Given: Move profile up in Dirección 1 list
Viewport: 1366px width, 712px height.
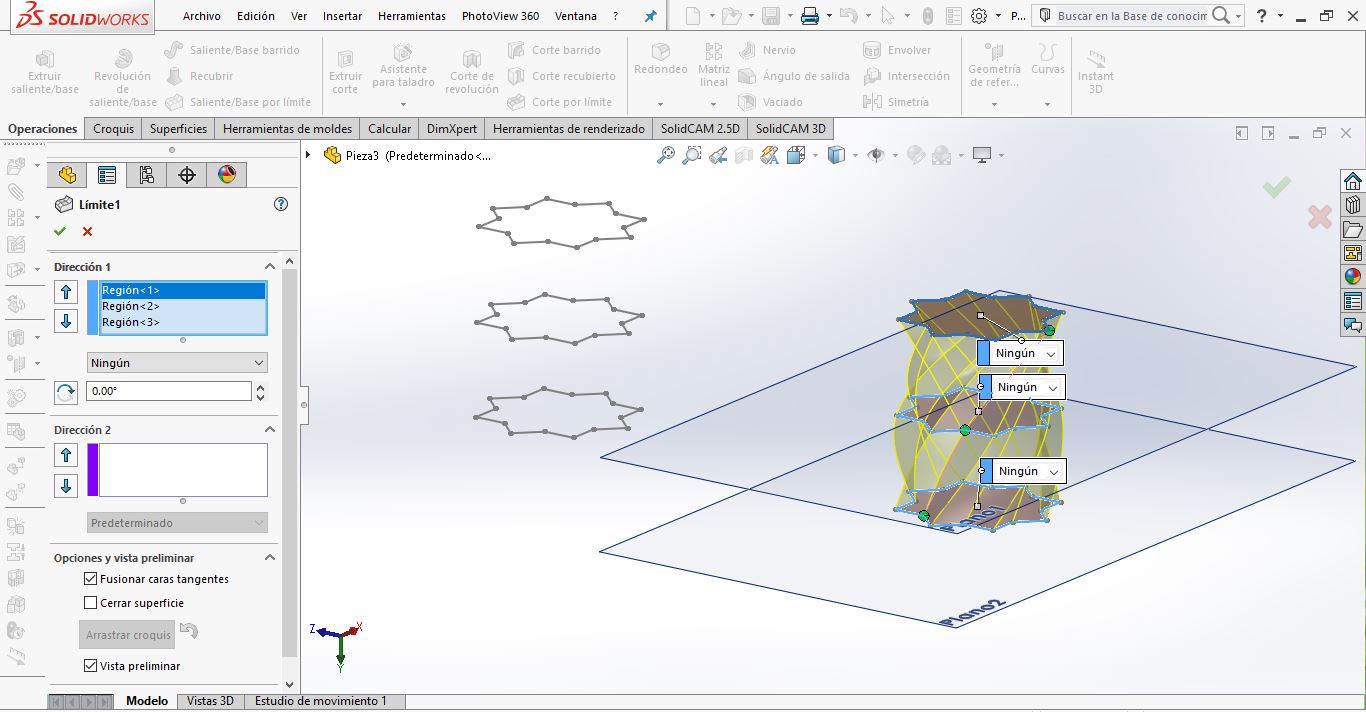Looking at the screenshot, I should (x=67, y=292).
